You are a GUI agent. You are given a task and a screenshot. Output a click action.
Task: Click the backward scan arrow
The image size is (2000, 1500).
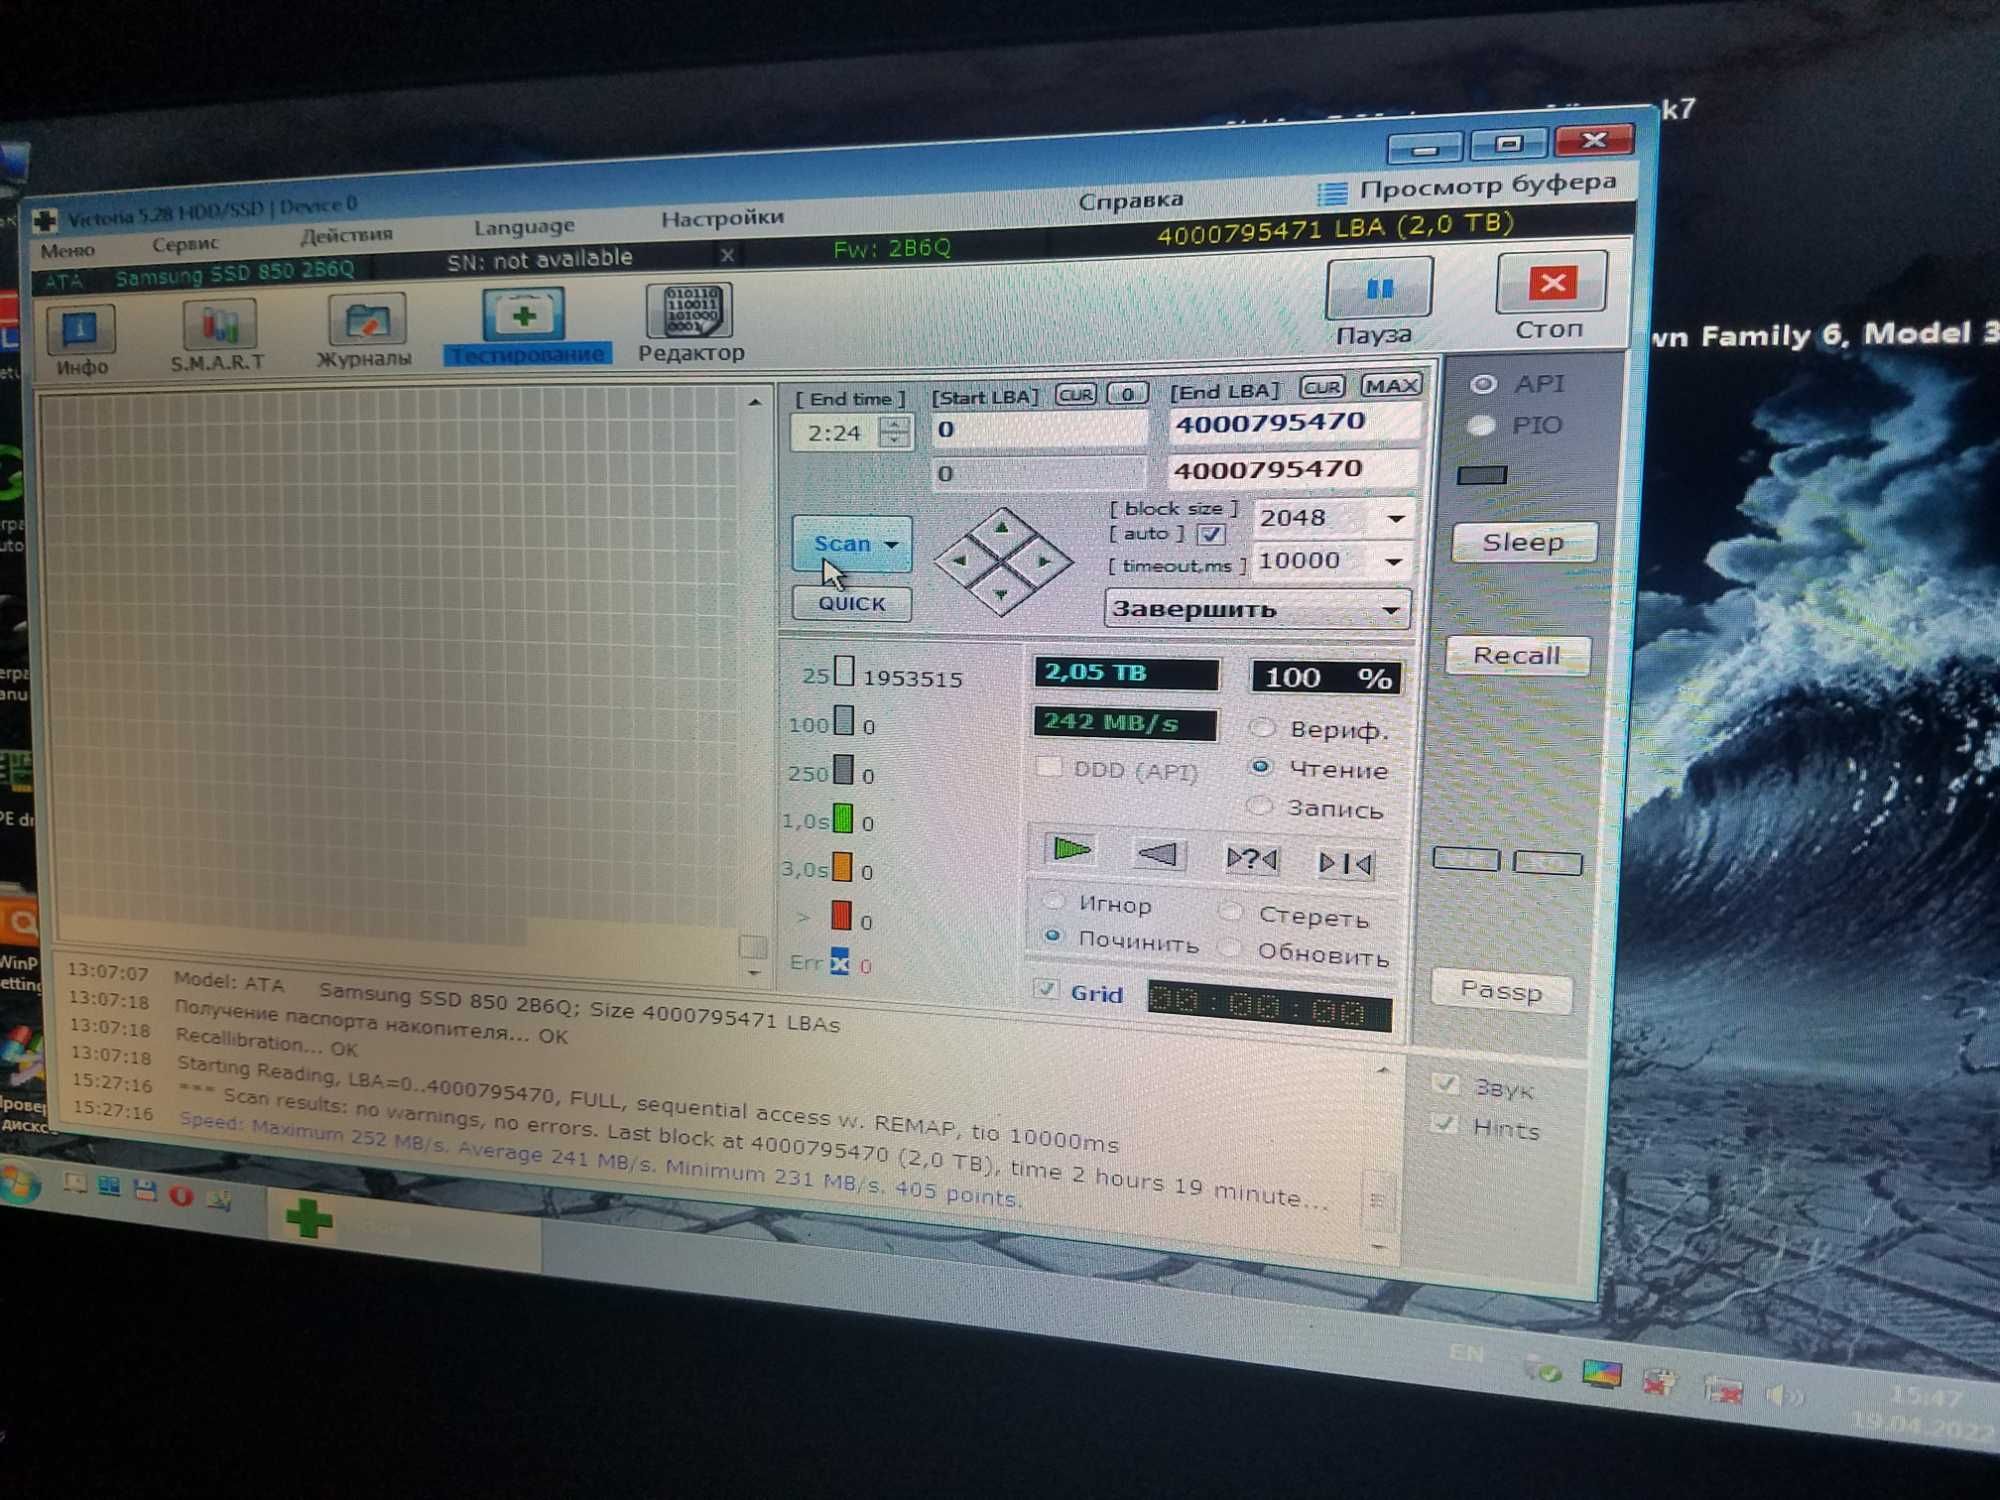(1159, 854)
